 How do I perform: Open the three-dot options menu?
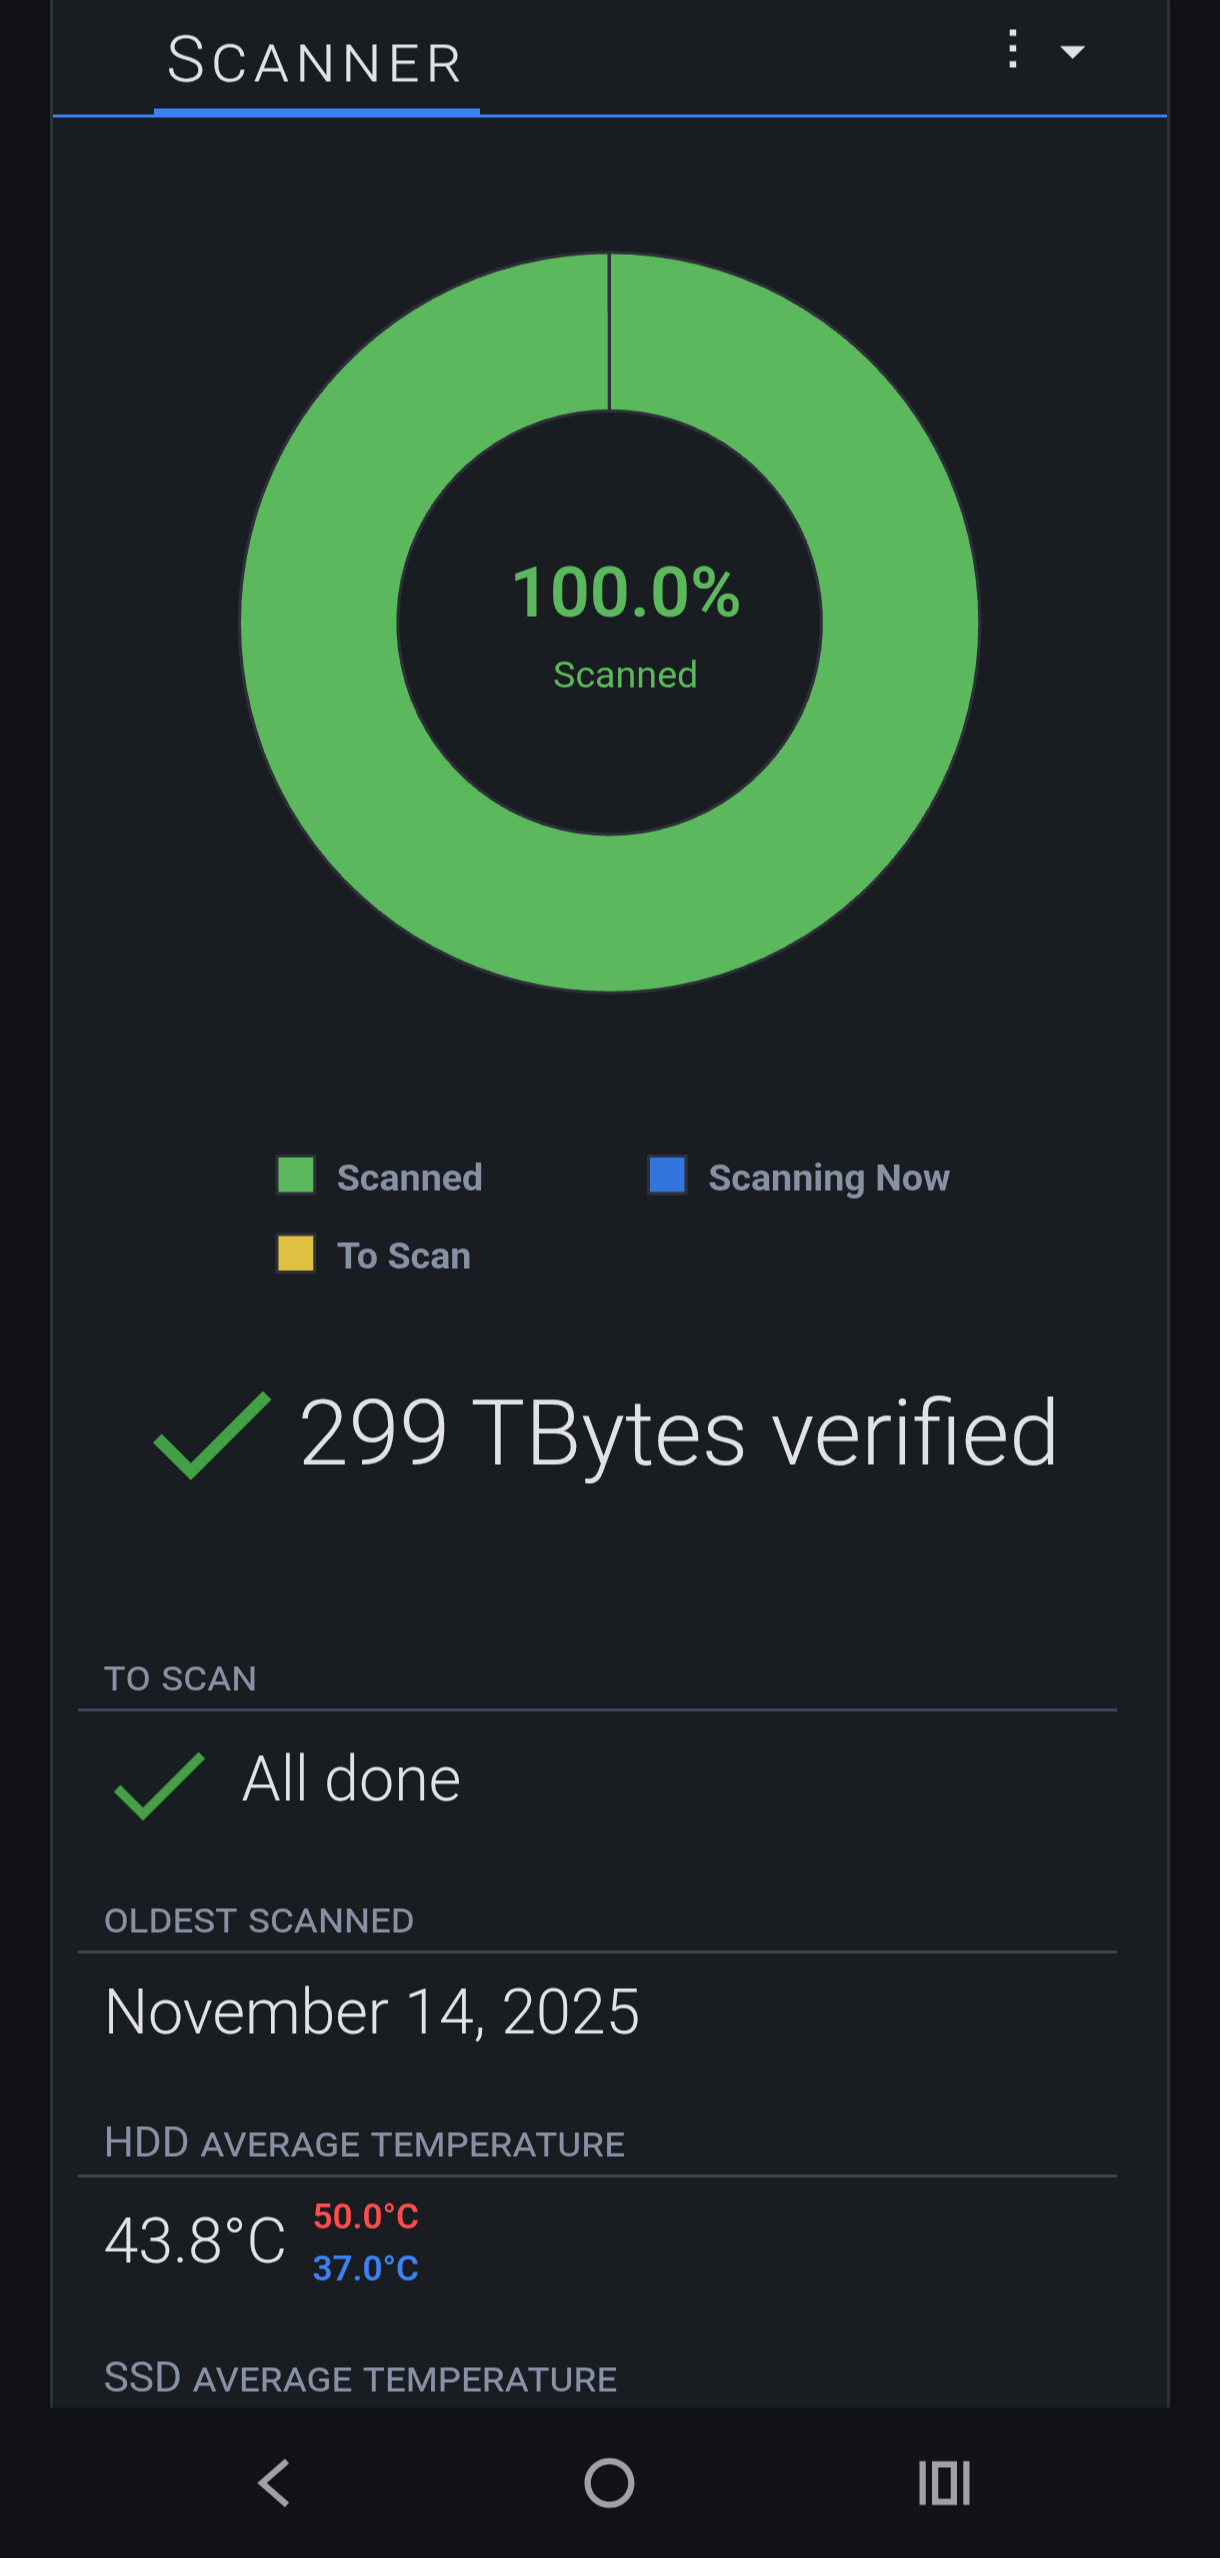pyautogui.click(x=1013, y=49)
